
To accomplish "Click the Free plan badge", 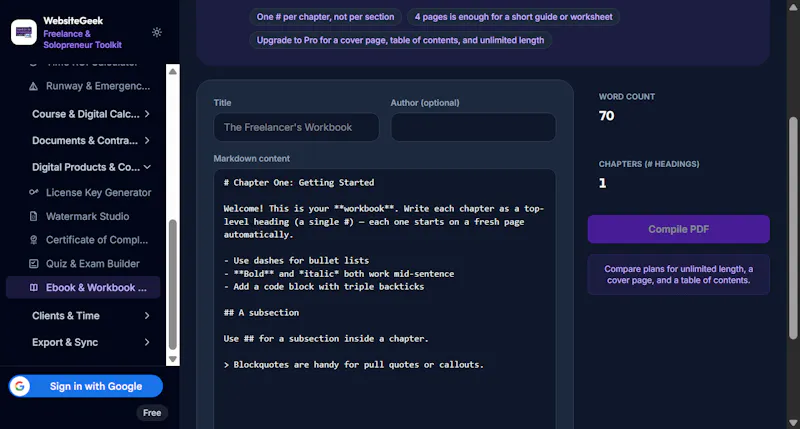I will pos(152,413).
